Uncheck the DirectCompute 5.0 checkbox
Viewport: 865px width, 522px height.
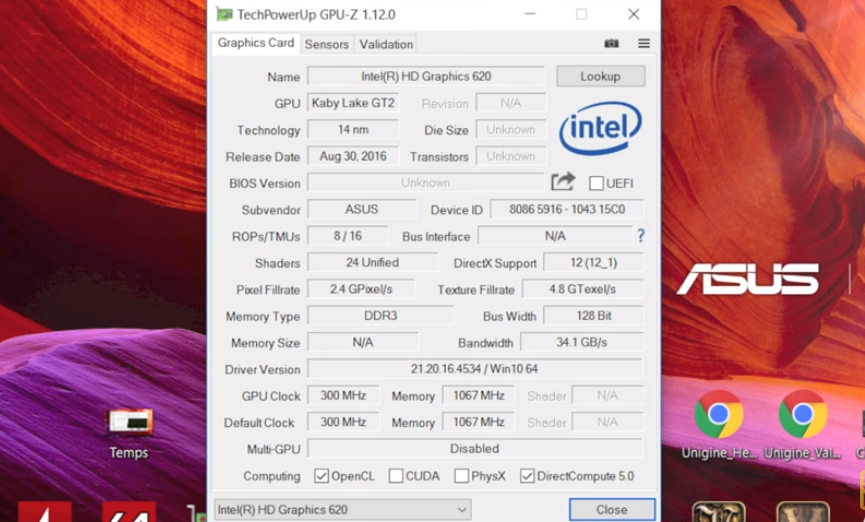(527, 476)
